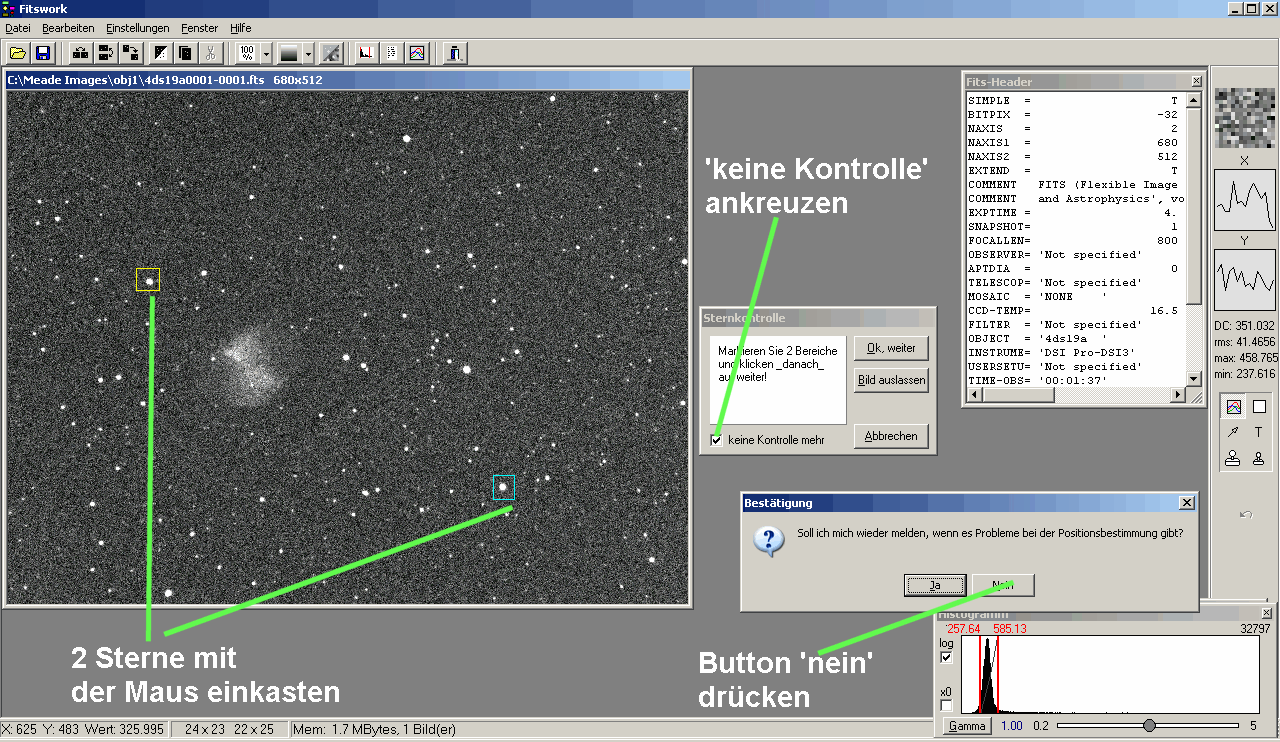Uncheck 'keine Kontrolle mehr' checkbox
This screenshot has height=742, width=1280.
(x=716, y=440)
